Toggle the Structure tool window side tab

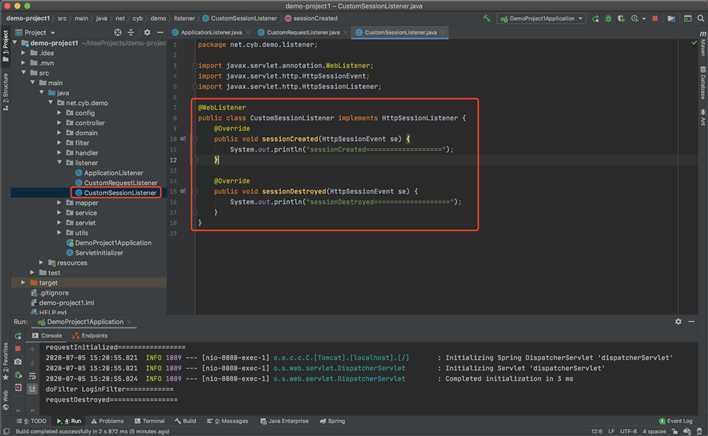[5, 92]
